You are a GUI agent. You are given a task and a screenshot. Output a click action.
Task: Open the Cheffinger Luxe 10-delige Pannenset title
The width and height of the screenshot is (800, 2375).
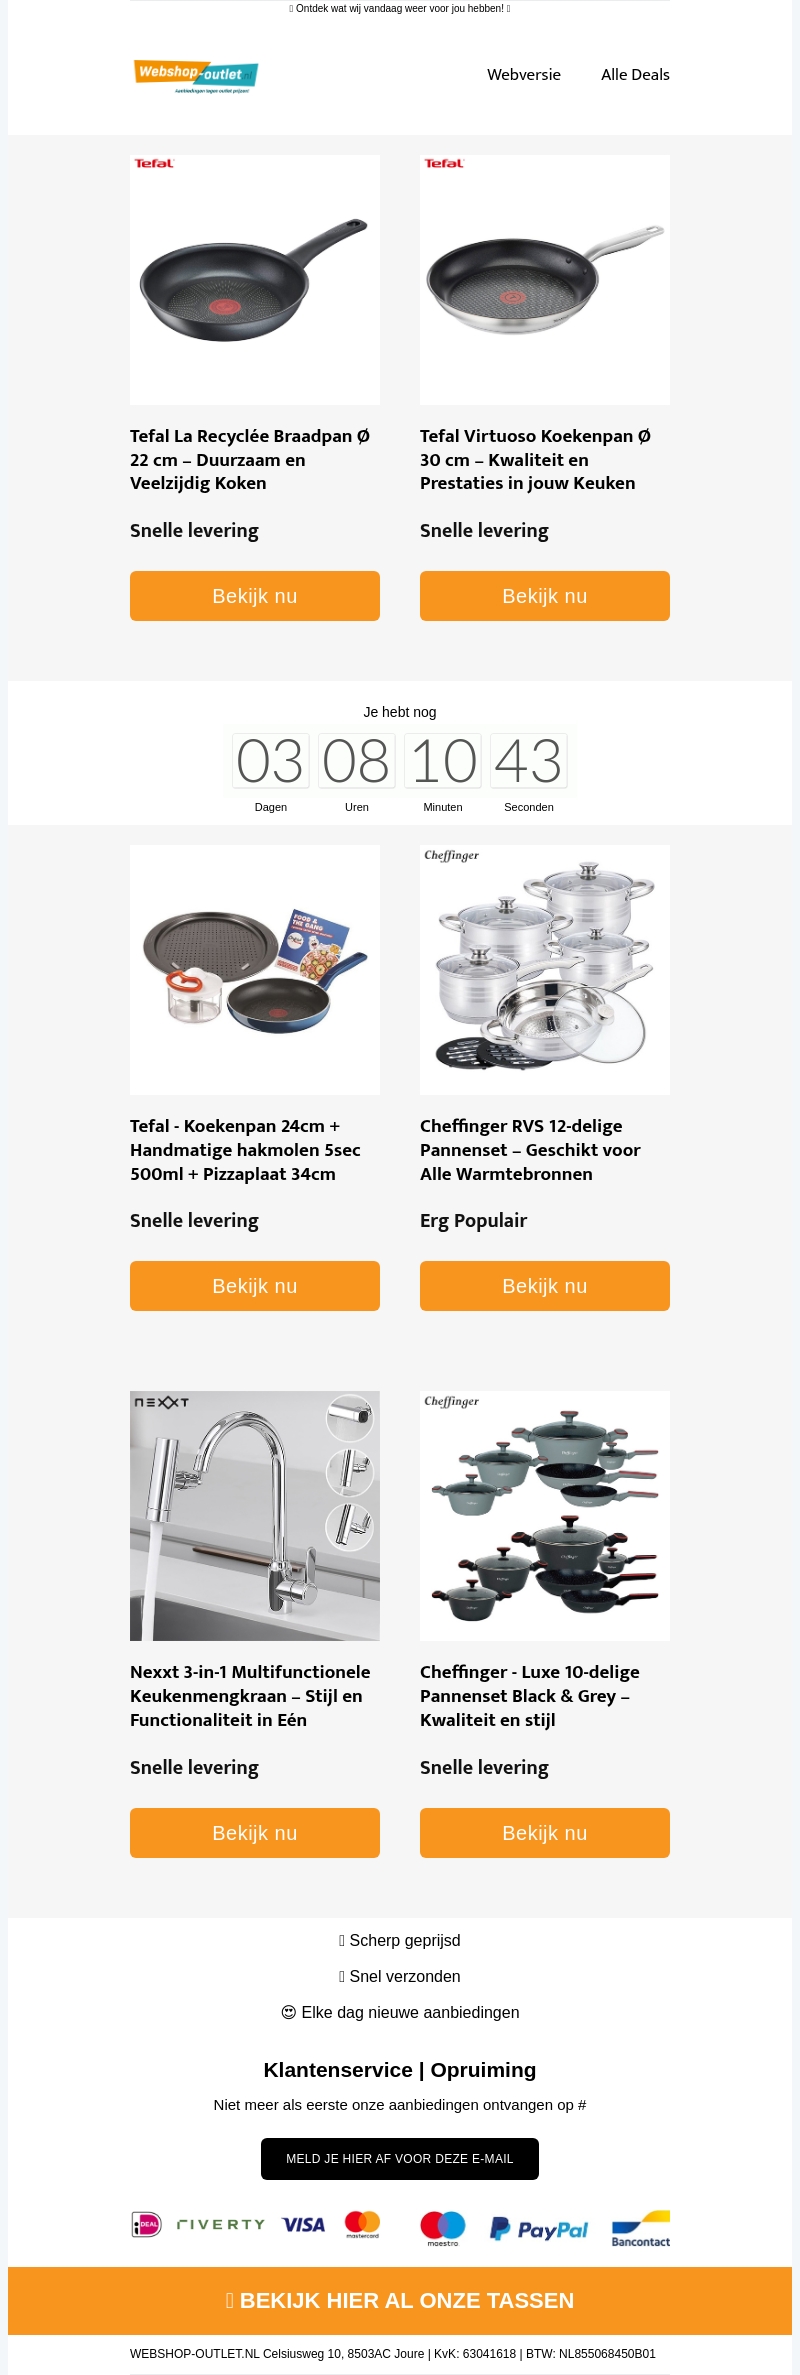pyautogui.click(x=530, y=1696)
